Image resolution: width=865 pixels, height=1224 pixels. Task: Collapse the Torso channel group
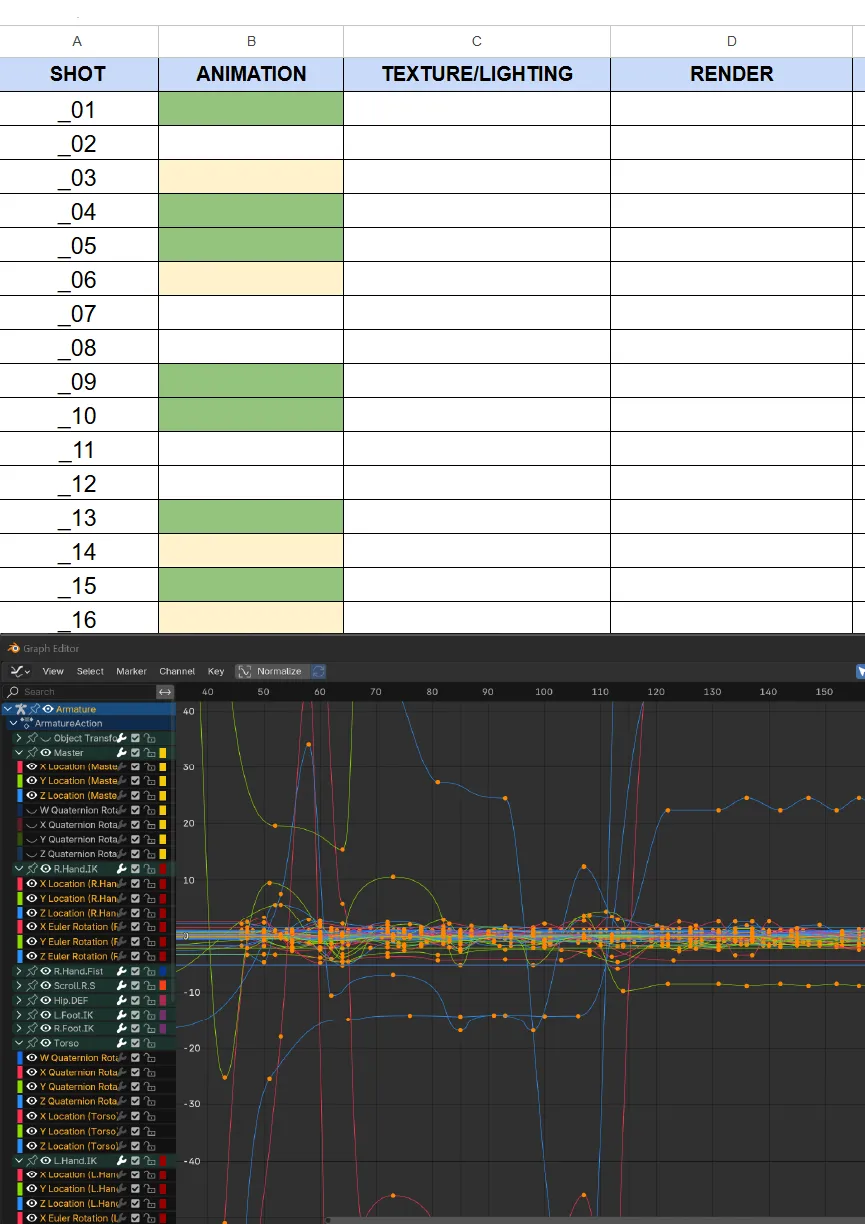(18, 1043)
